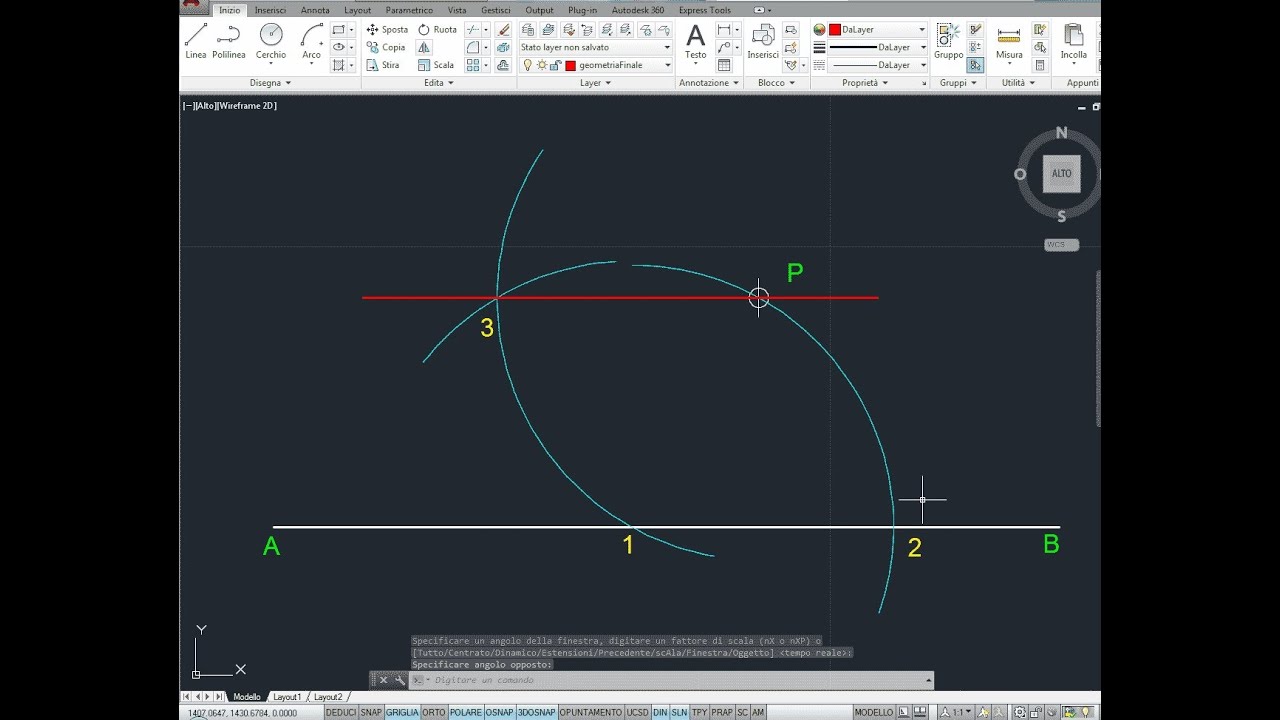Expand the Proprietà panel

(863, 83)
